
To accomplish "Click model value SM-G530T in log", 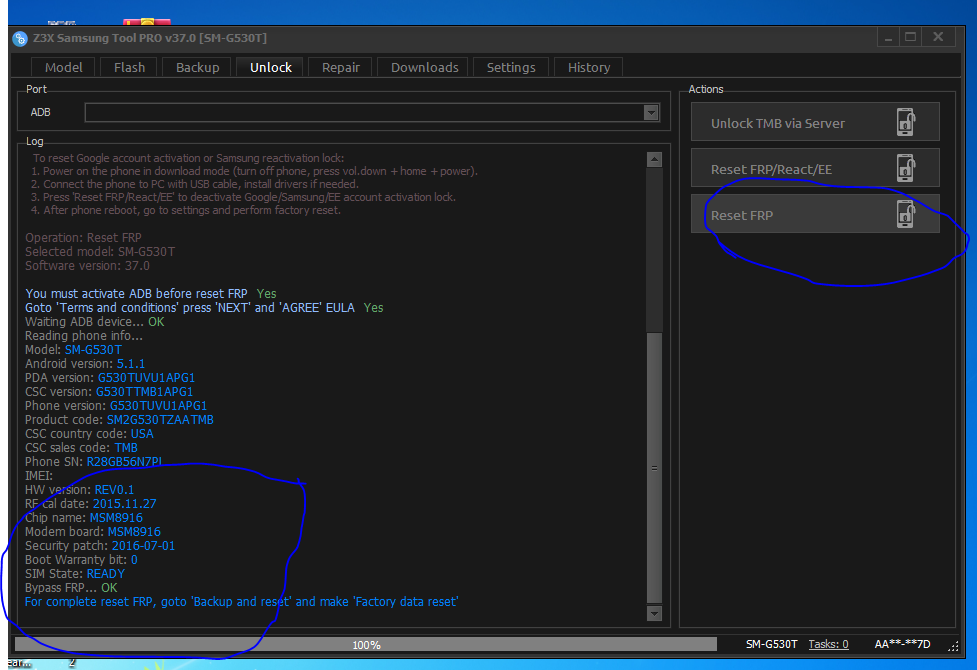I will pyautogui.click(x=93, y=350).
